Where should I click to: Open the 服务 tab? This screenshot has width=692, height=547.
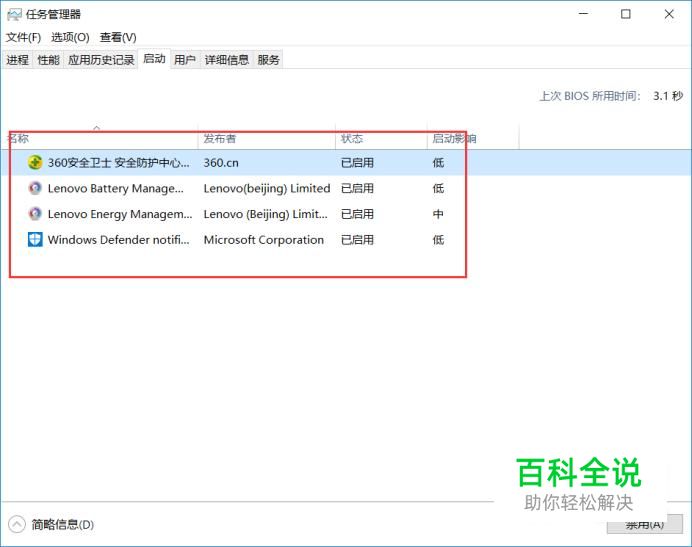(268, 60)
